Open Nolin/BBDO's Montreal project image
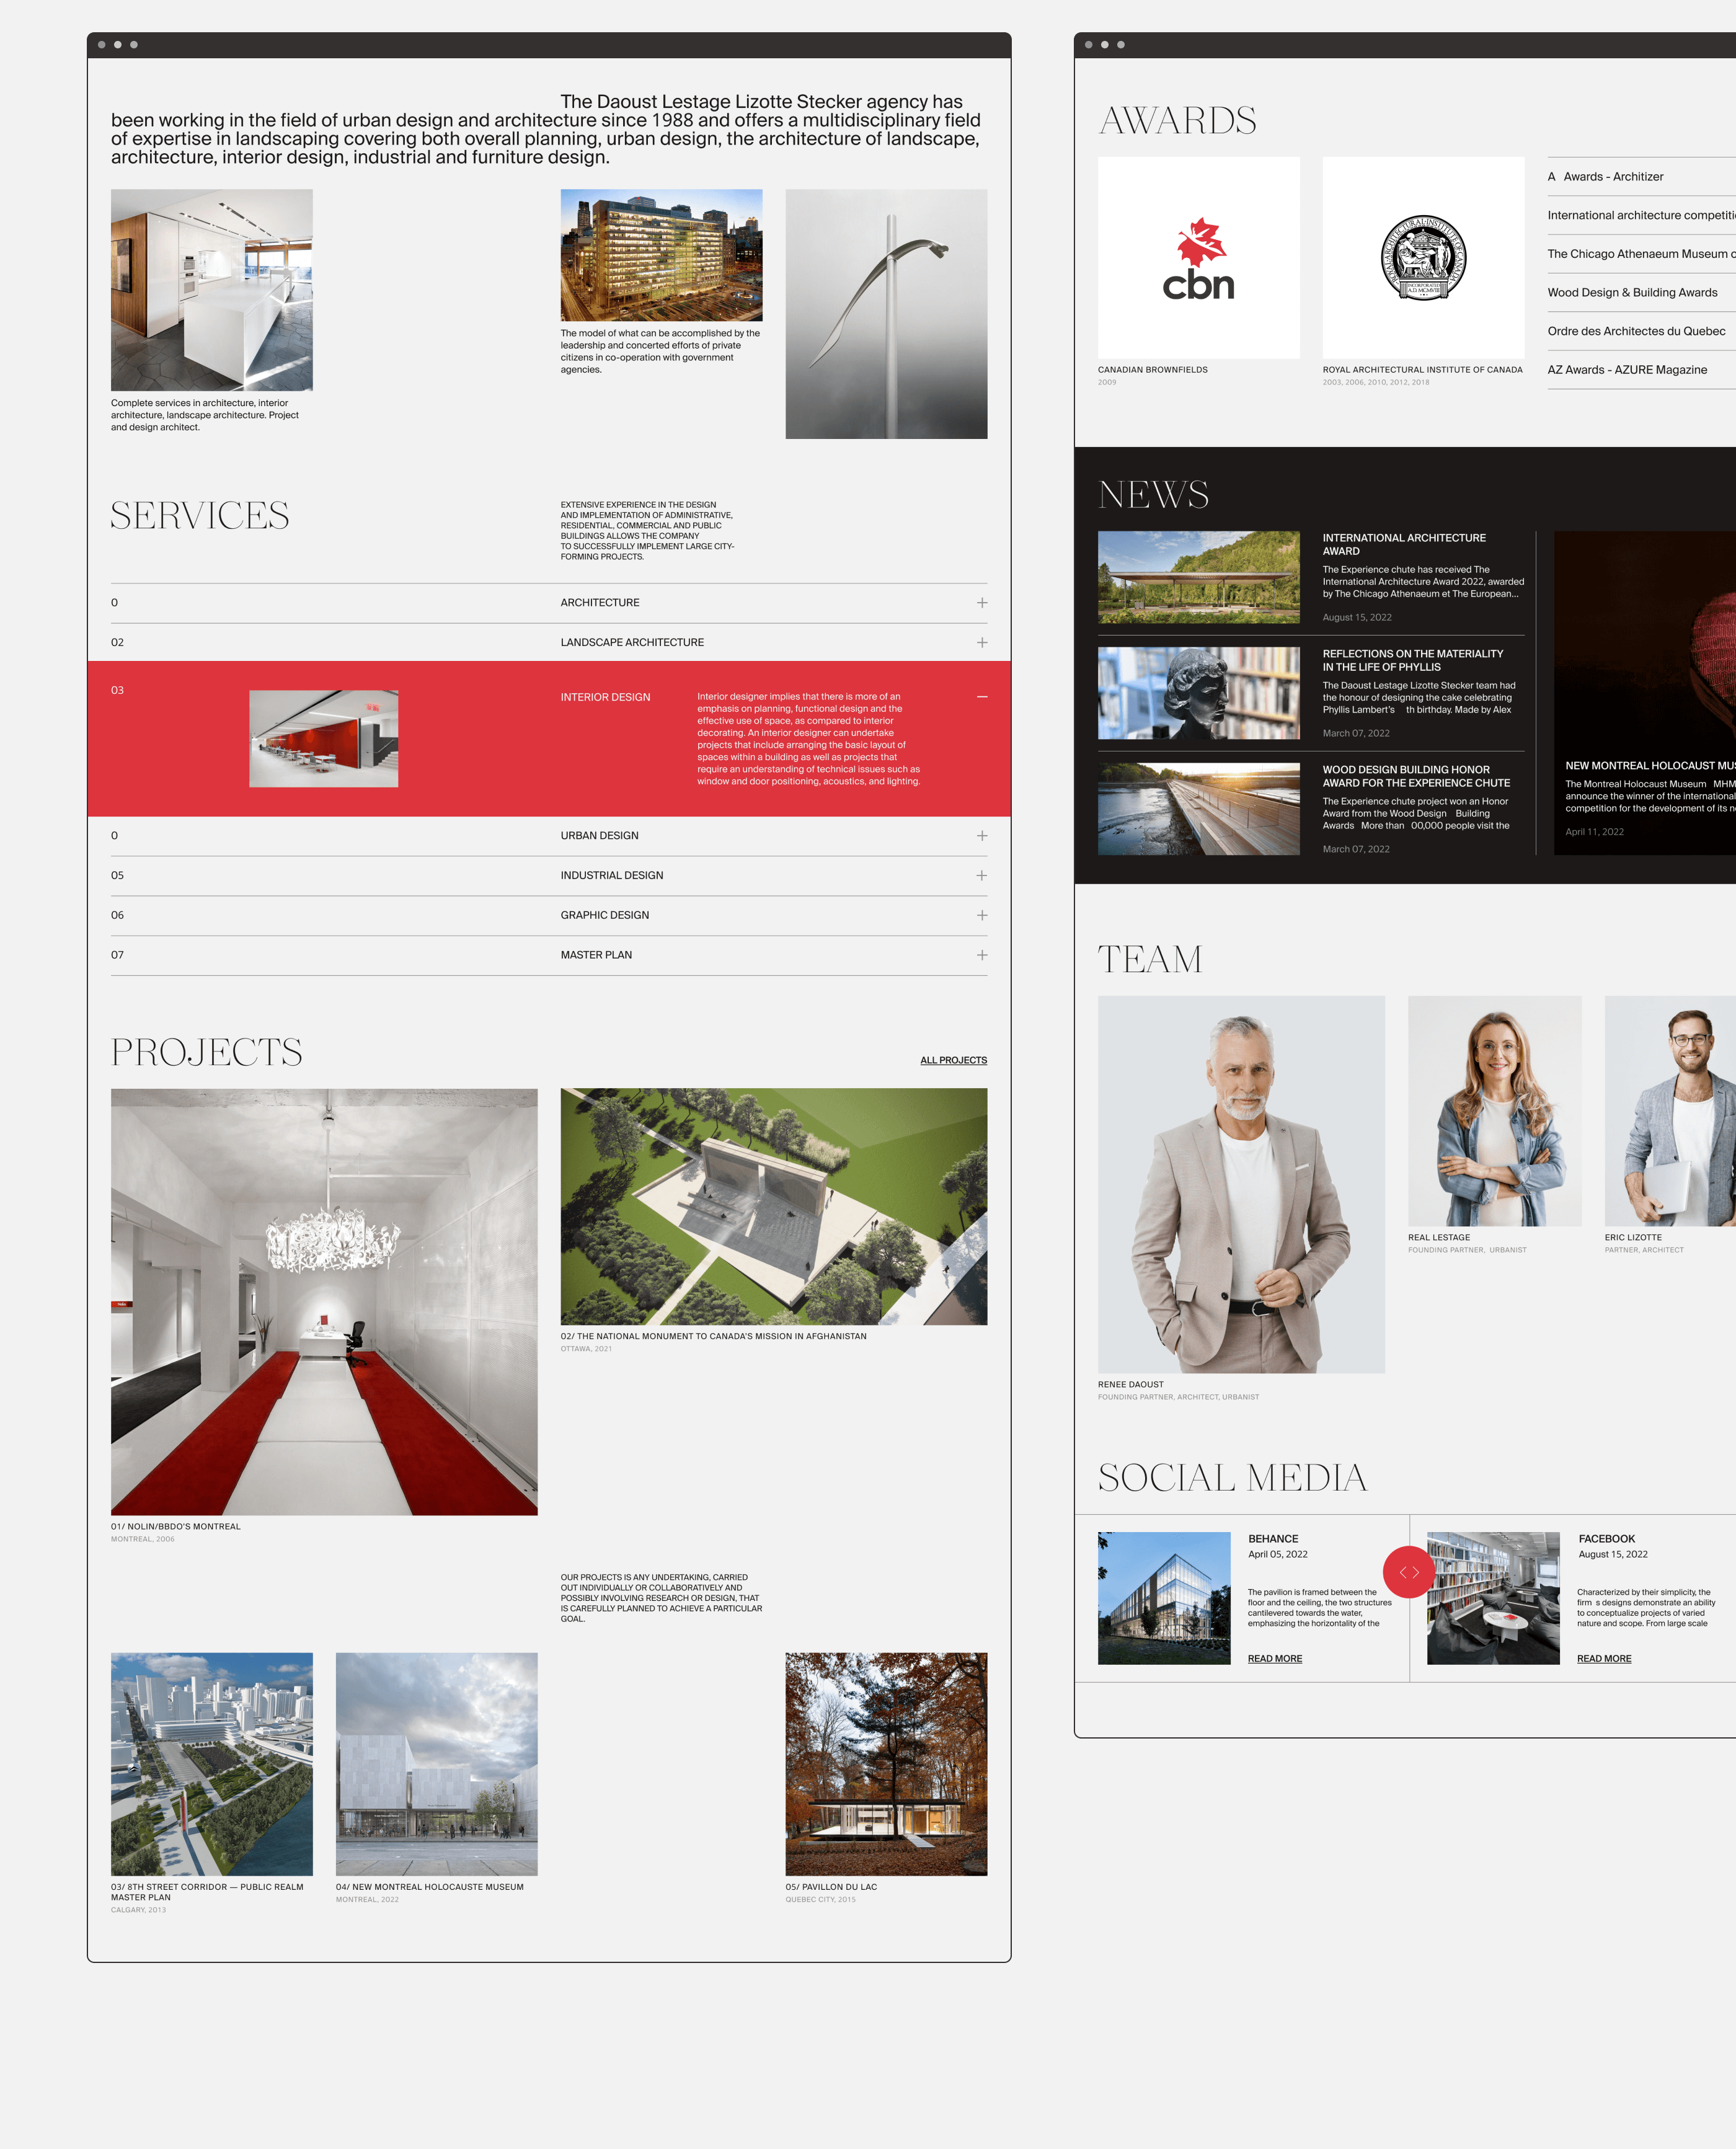 (x=324, y=1301)
